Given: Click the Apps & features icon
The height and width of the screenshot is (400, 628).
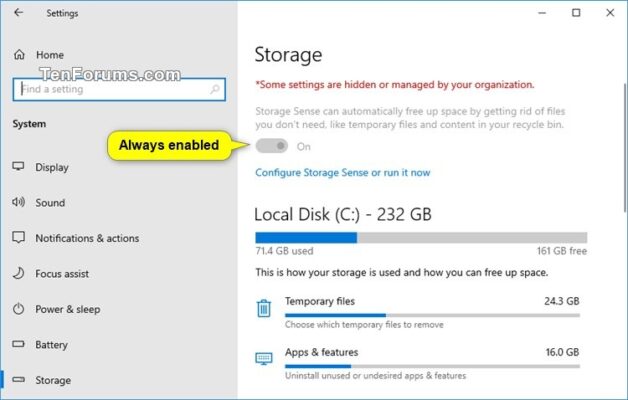Looking at the screenshot, I should 264,359.
